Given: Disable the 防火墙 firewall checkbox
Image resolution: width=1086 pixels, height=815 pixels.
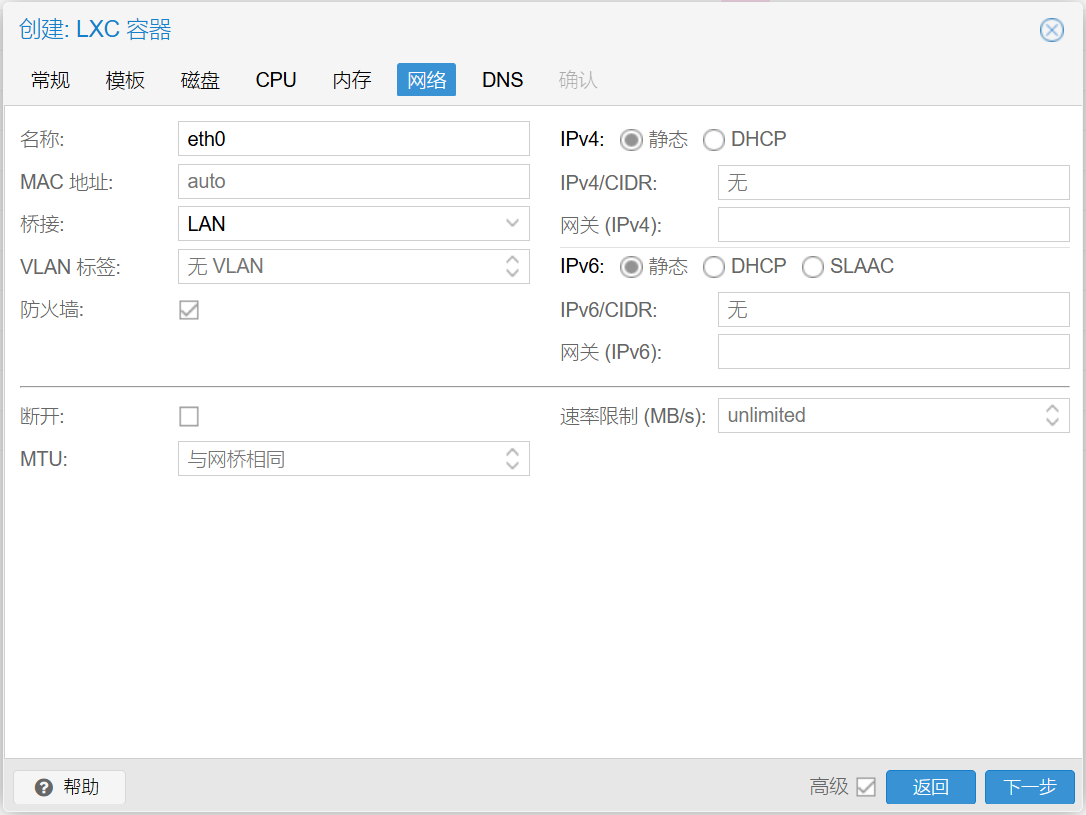Looking at the screenshot, I should (189, 310).
